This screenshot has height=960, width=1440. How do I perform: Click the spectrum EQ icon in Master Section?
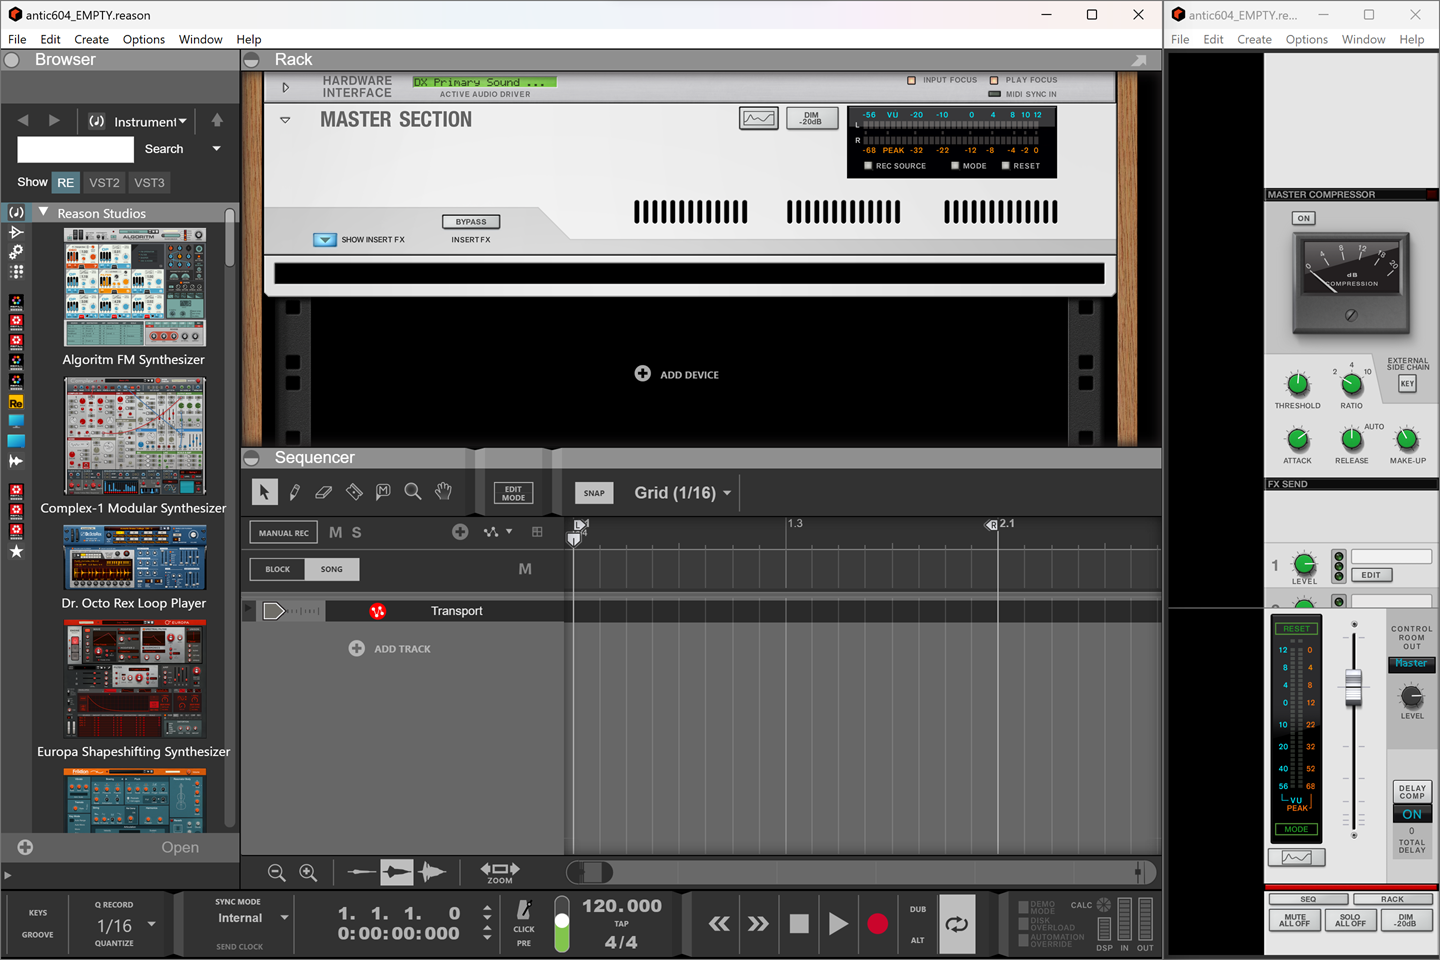(759, 119)
